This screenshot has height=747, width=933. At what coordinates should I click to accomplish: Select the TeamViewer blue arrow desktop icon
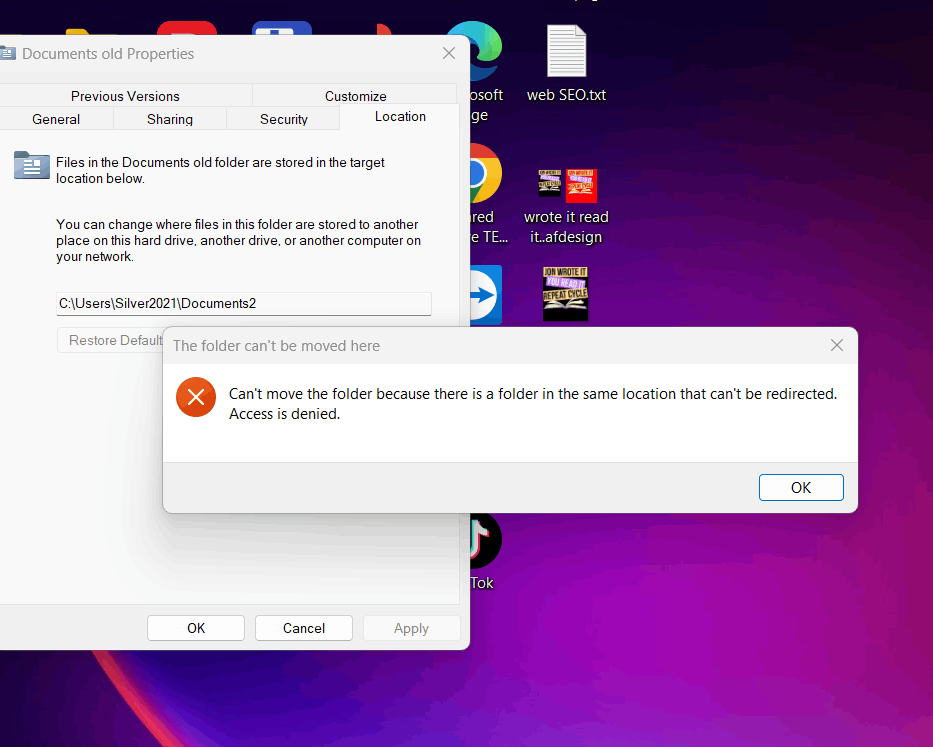[486, 295]
